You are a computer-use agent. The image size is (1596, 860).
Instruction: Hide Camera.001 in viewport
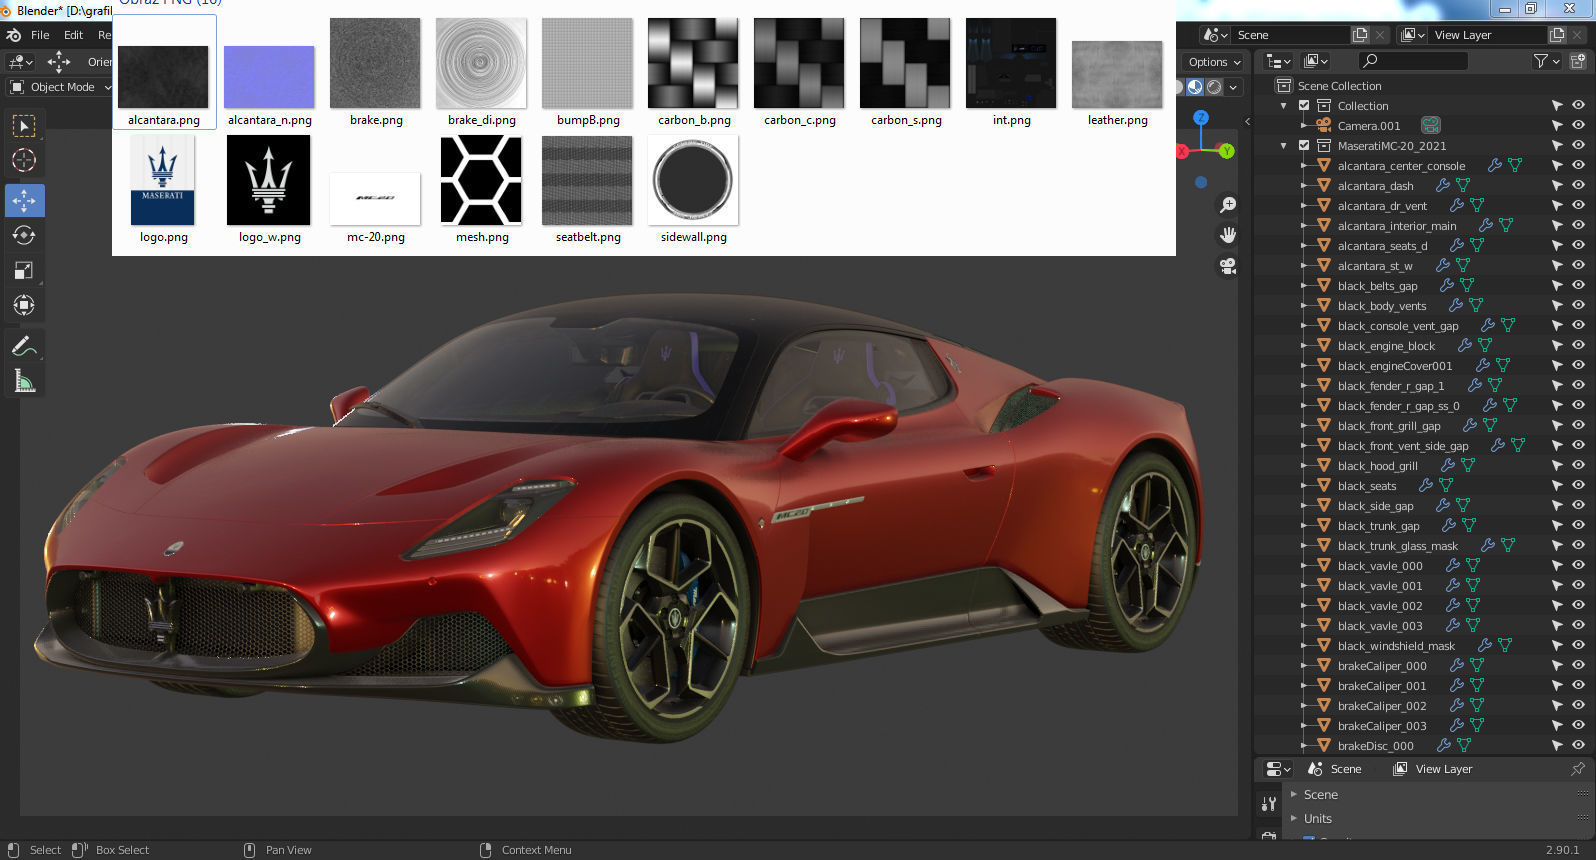[1578, 126]
